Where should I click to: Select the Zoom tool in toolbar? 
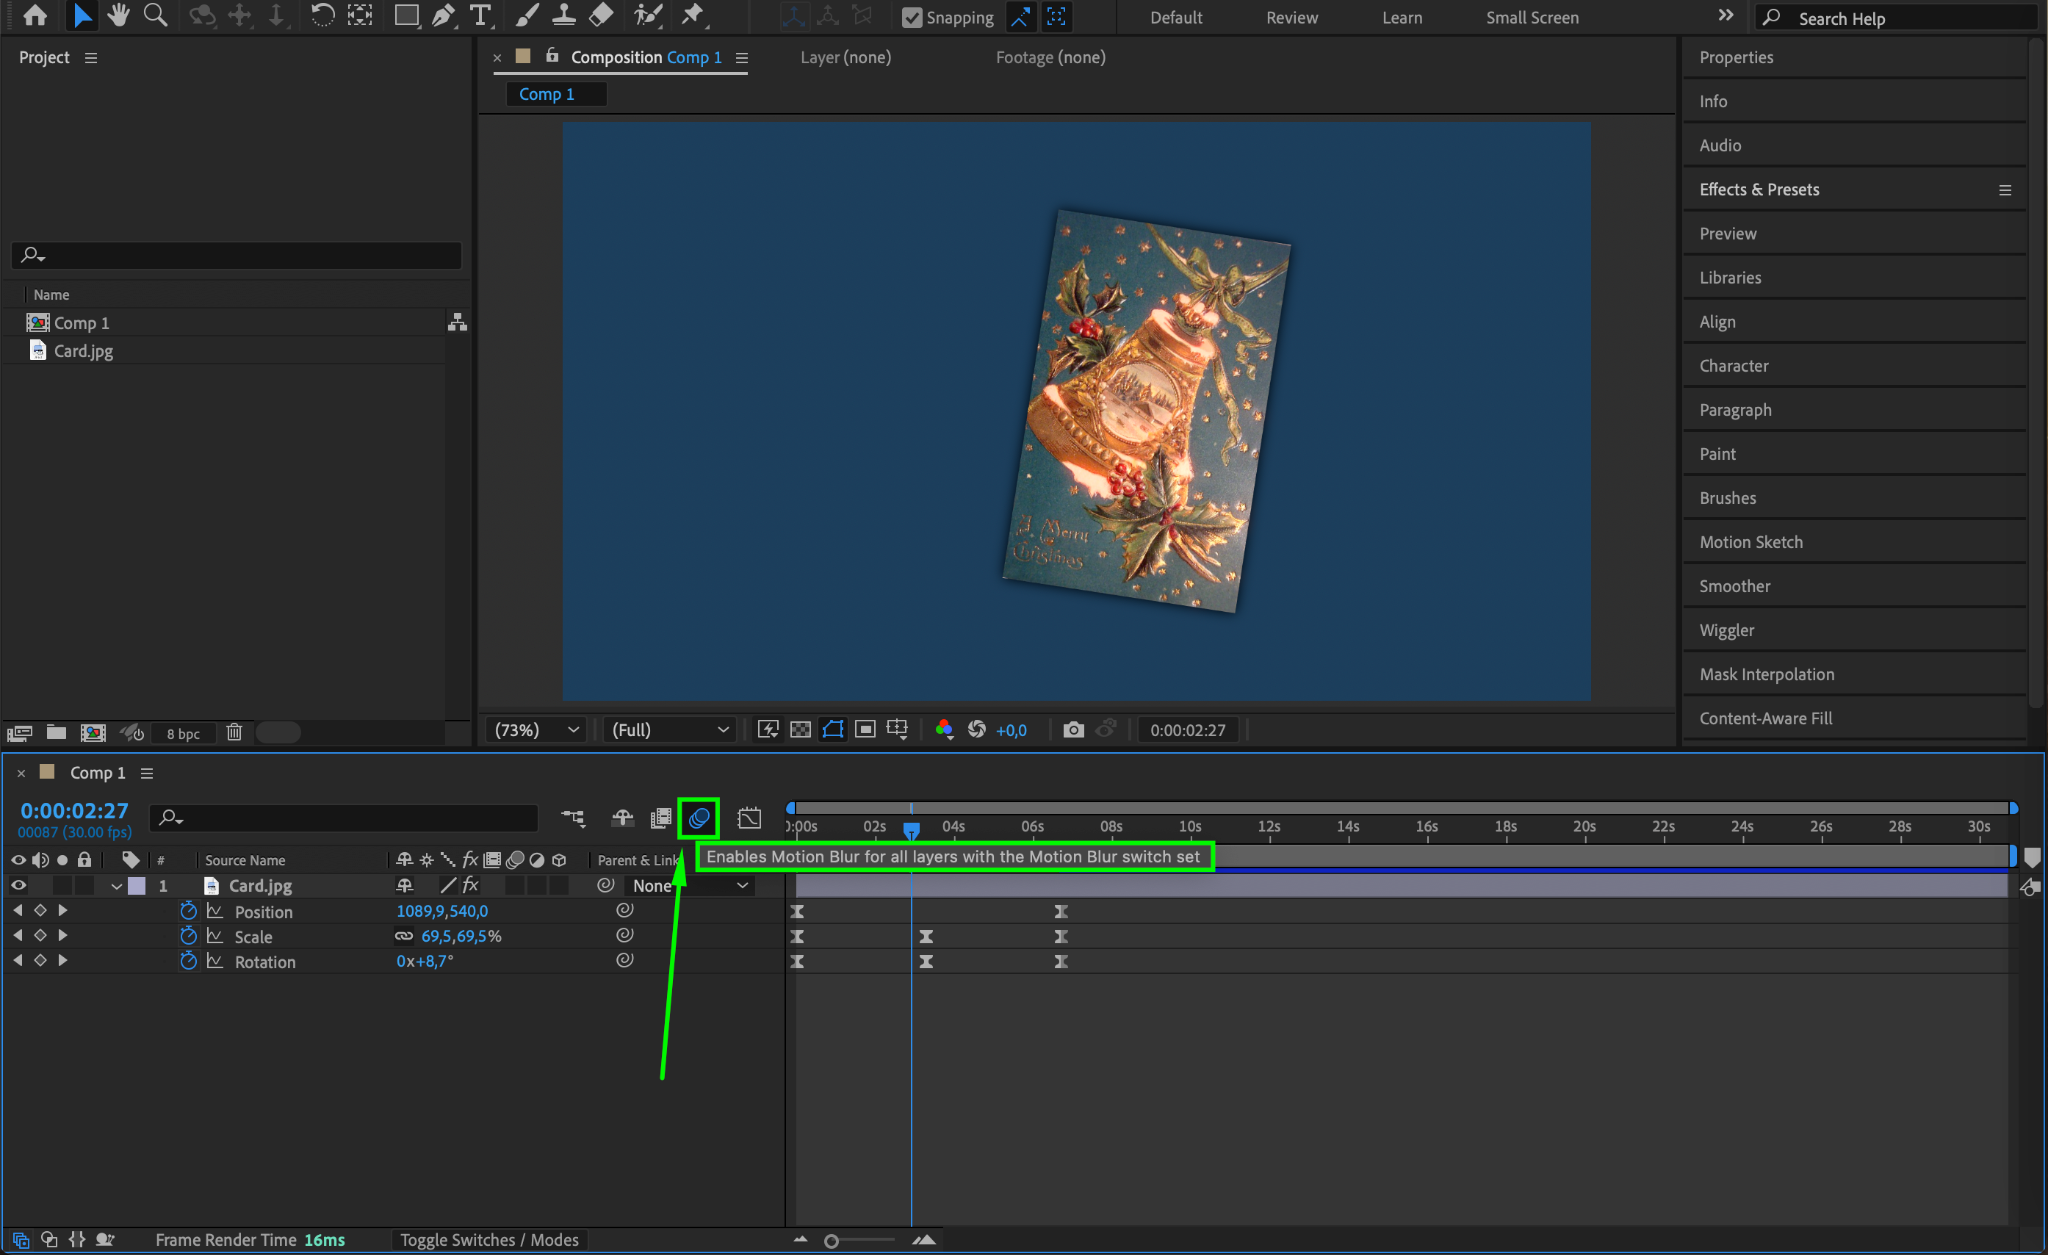[155, 15]
